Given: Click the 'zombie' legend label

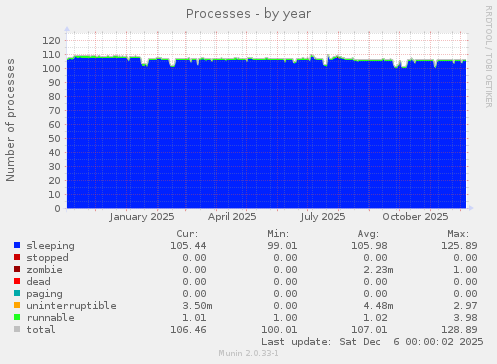Looking at the screenshot, I should tap(44, 270).
